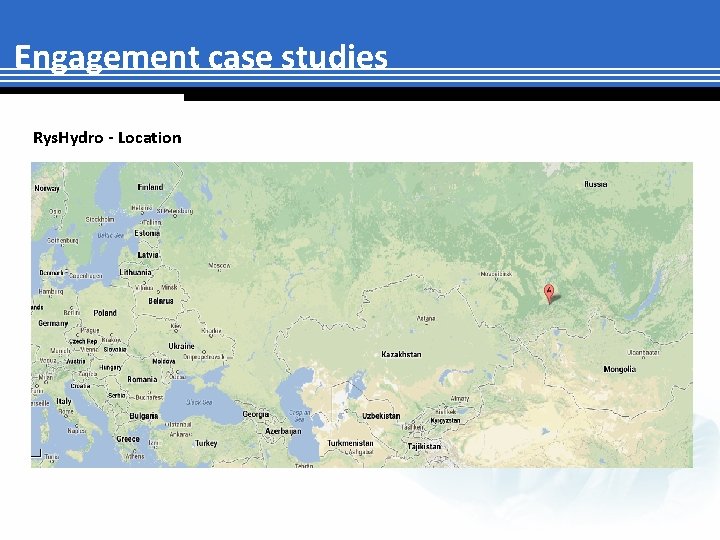
Task: Click the Georgia country label
Action: pyautogui.click(x=255, y=414)
